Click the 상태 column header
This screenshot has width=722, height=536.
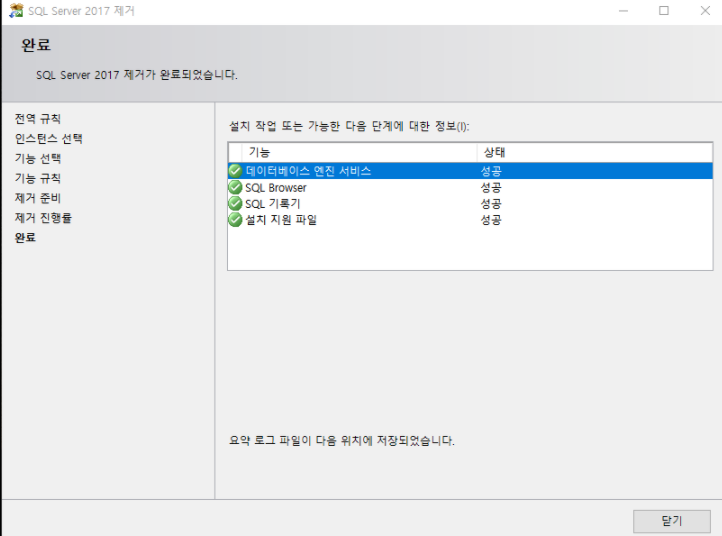pyautogui.click(x=594, y=152)
